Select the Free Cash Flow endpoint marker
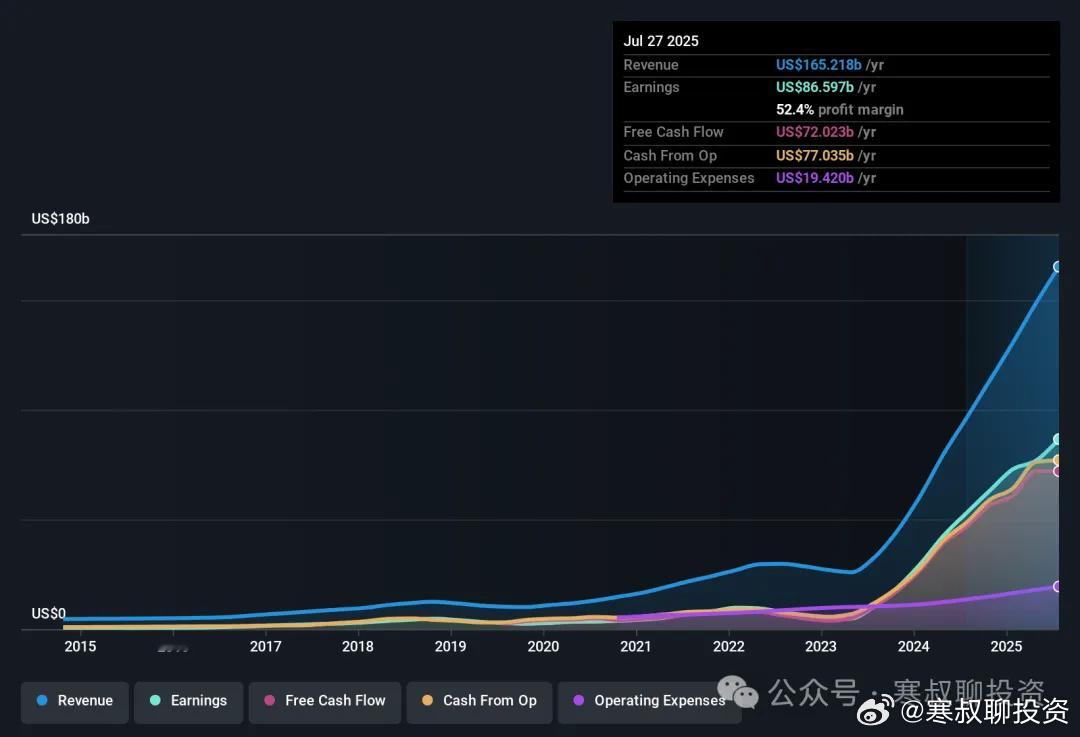This screenshot has height=737, width=1080. click(1057, 471)
